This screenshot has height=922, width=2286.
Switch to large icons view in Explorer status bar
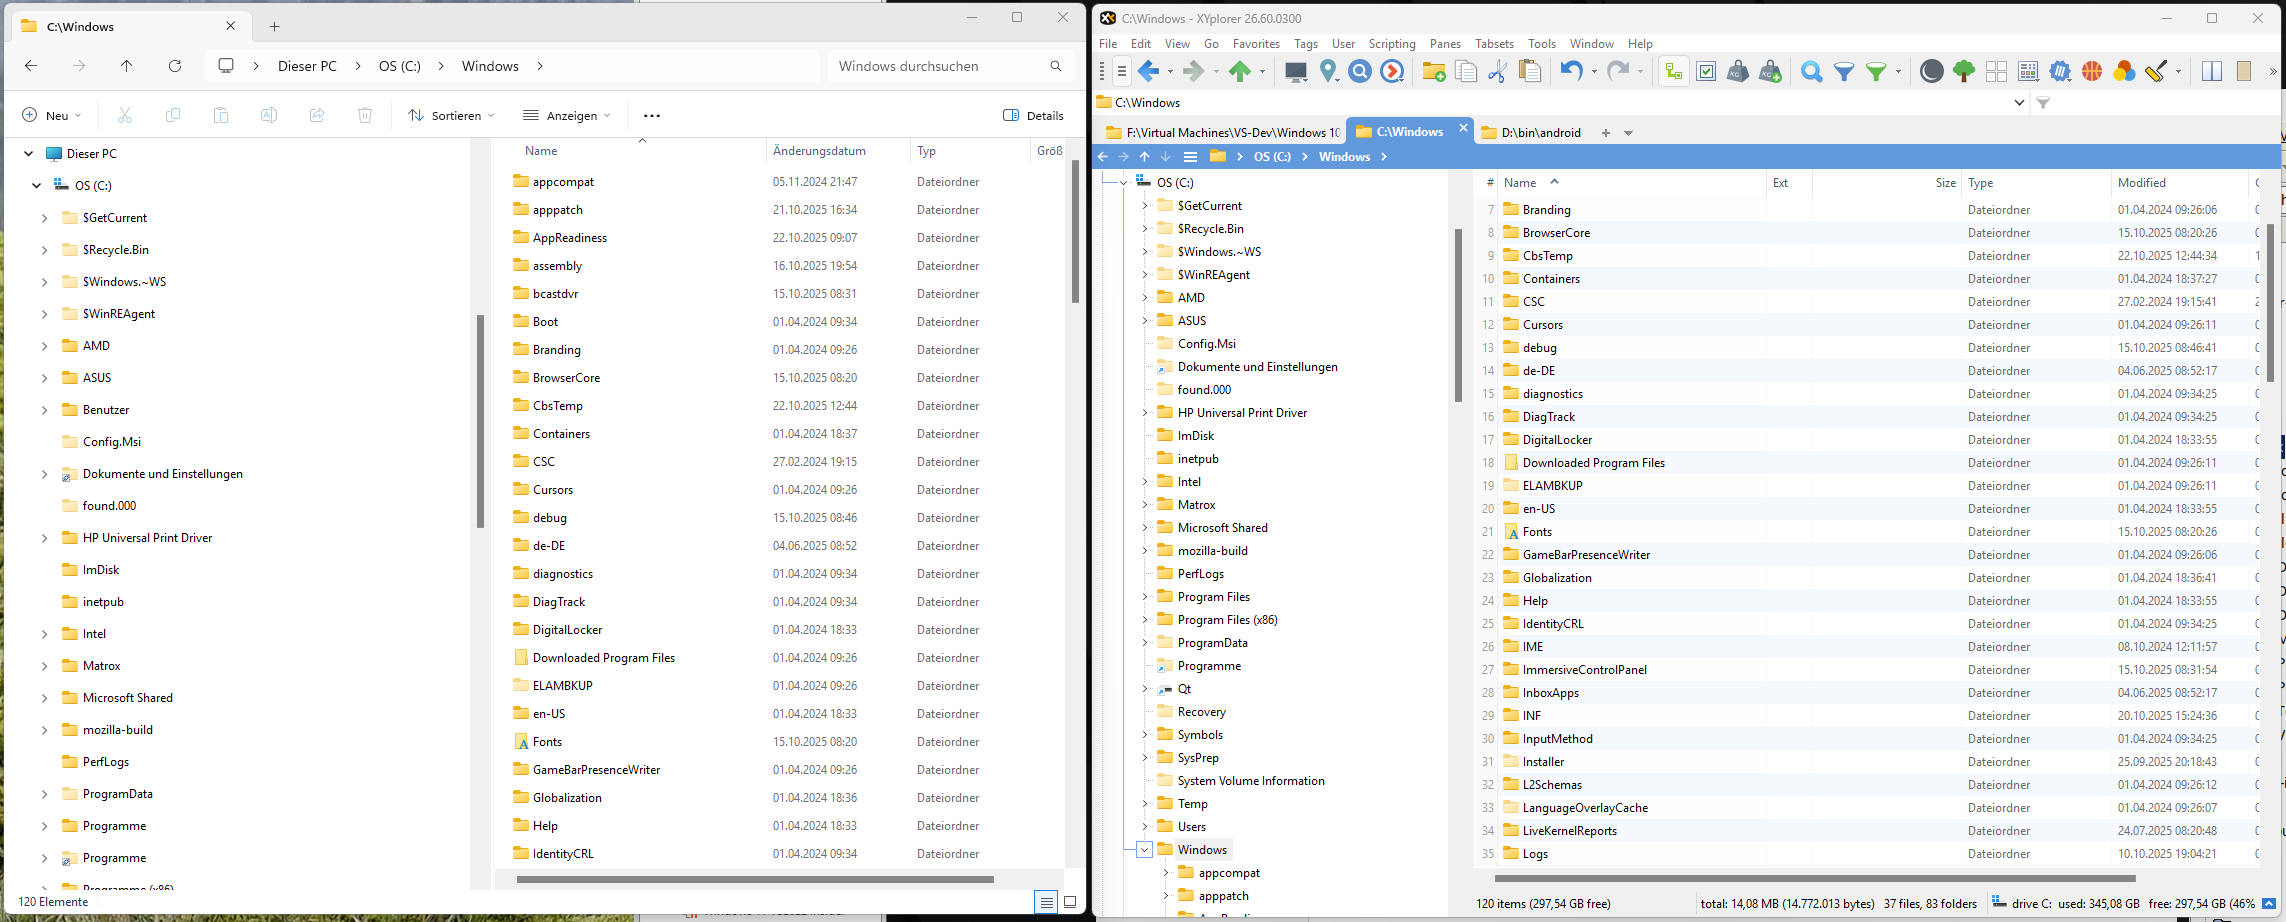coord(1070,902)
